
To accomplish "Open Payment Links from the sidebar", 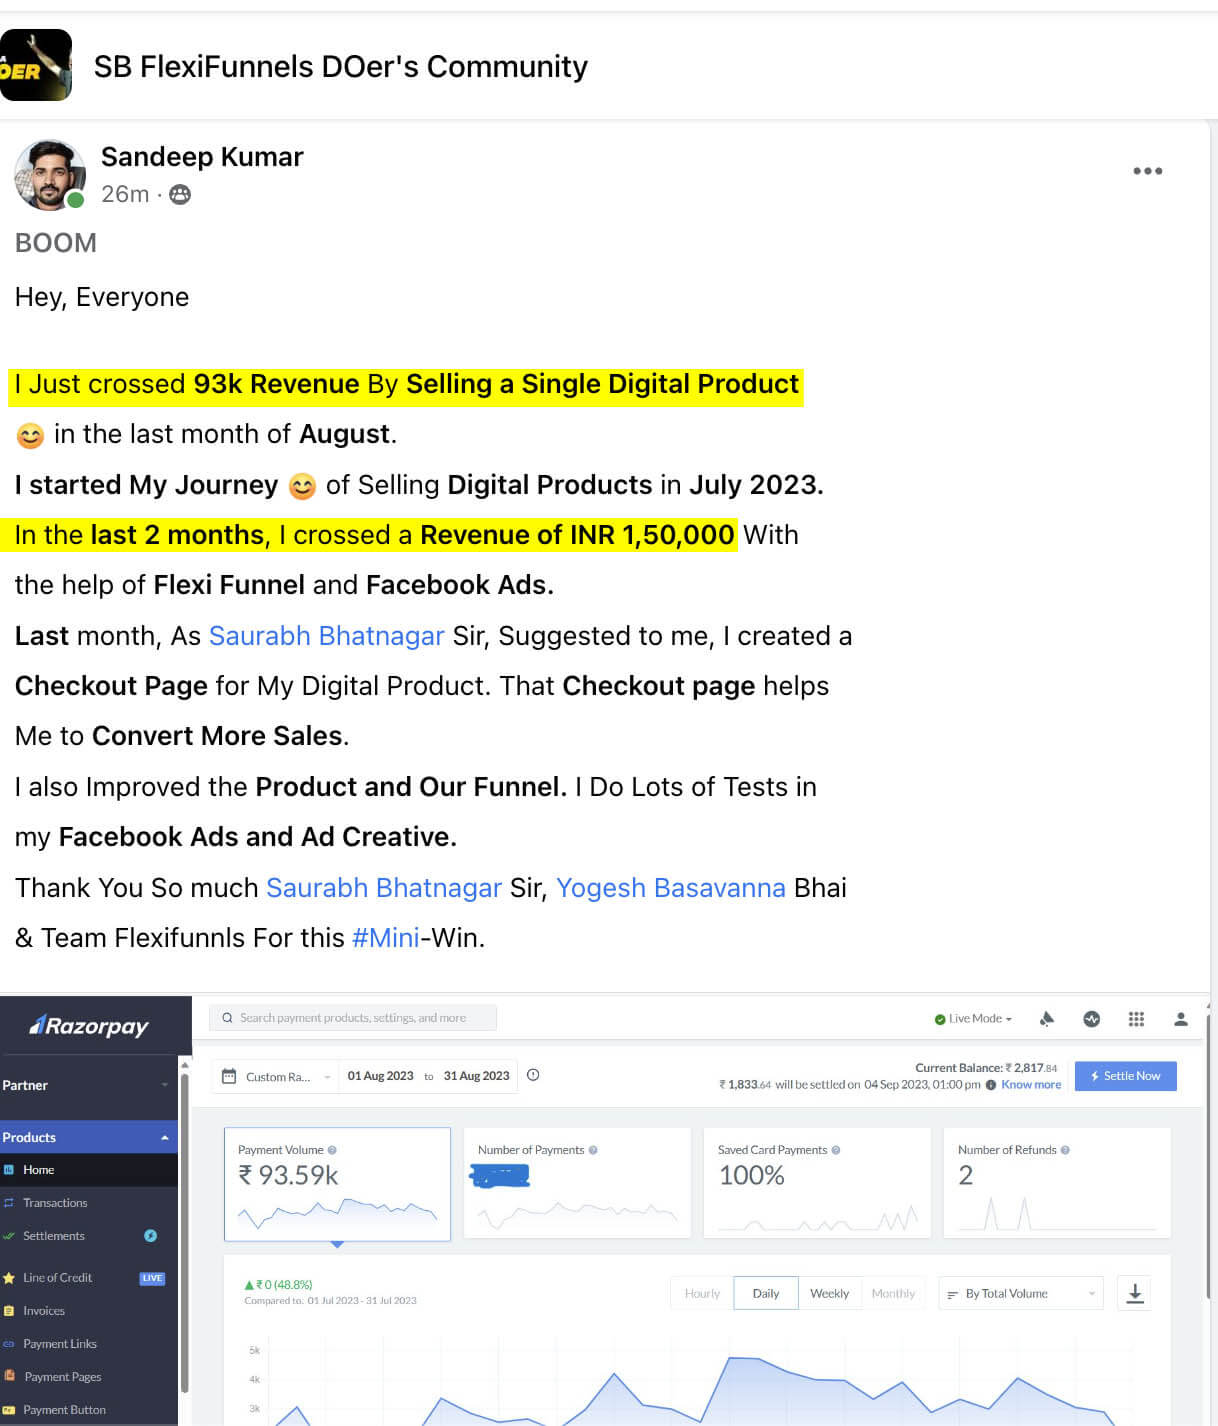I will pos(62,1344).
